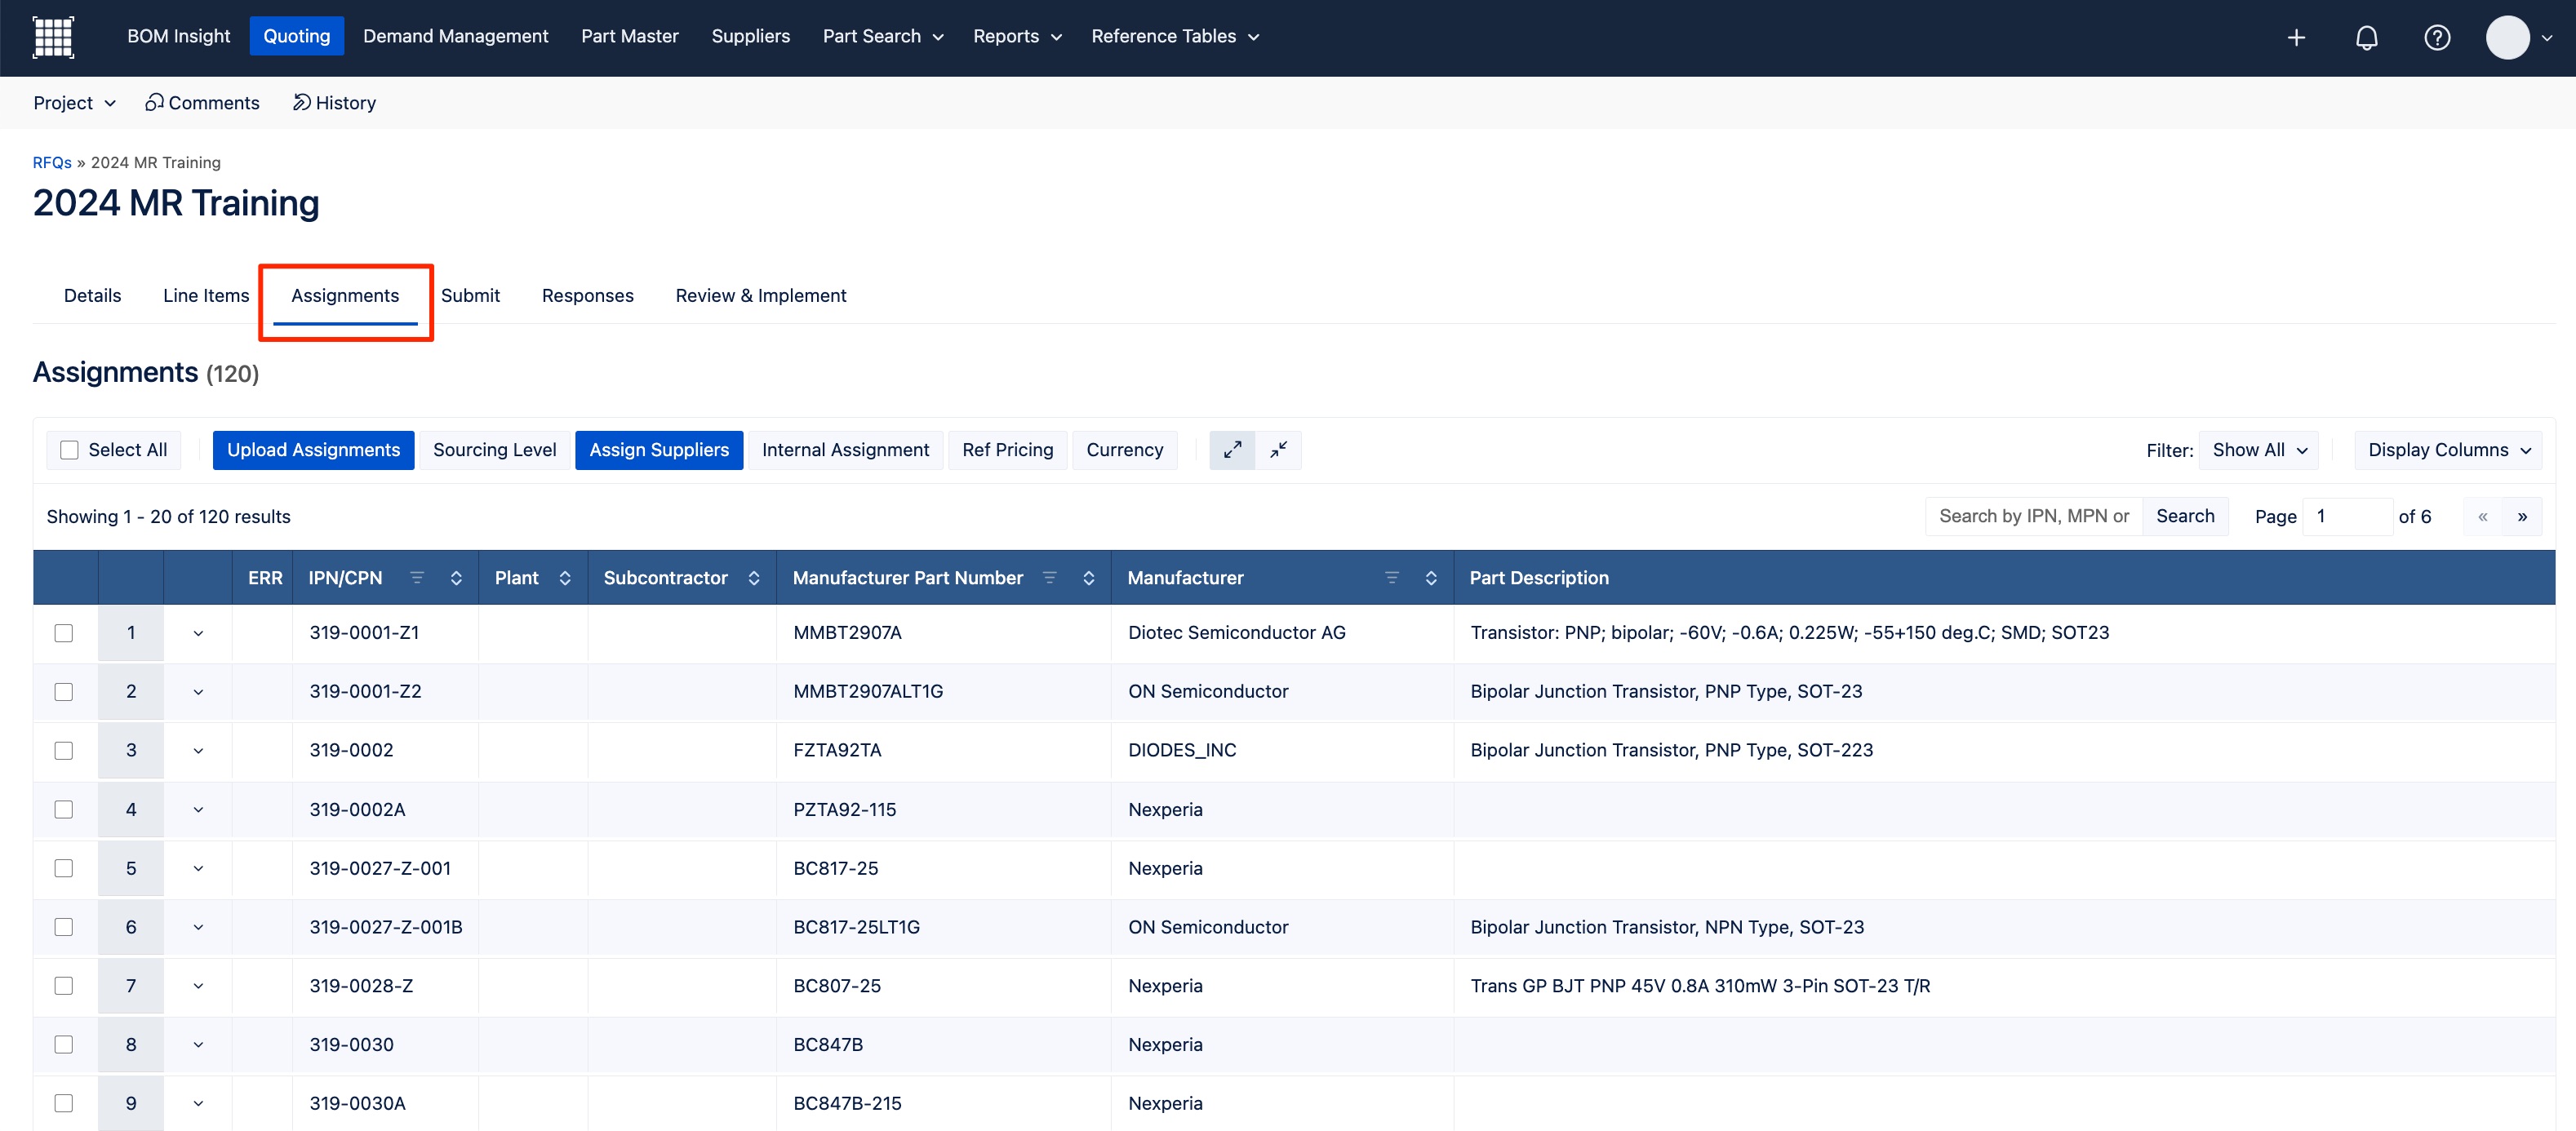The image size is (2576, 1131).
Task: Check row 7 checkbox for 319-0028-Z
Action: point(64,986)
